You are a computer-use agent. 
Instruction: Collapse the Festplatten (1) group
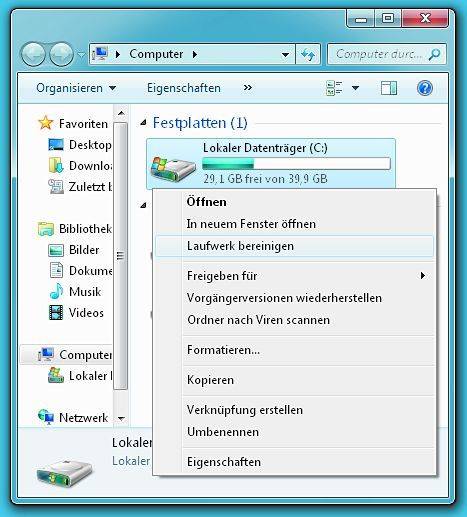click(x=144, y=123)
